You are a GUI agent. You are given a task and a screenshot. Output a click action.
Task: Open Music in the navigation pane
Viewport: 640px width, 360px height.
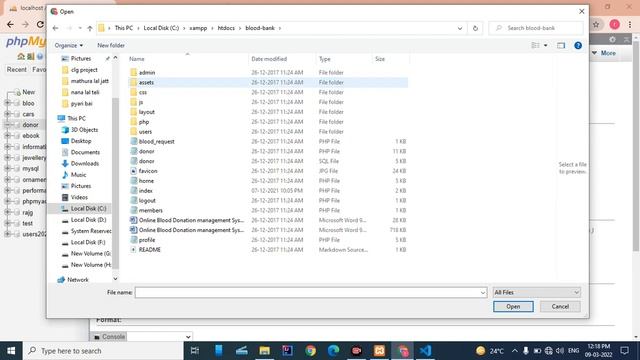pyautogui.click(x=78, y=175)
